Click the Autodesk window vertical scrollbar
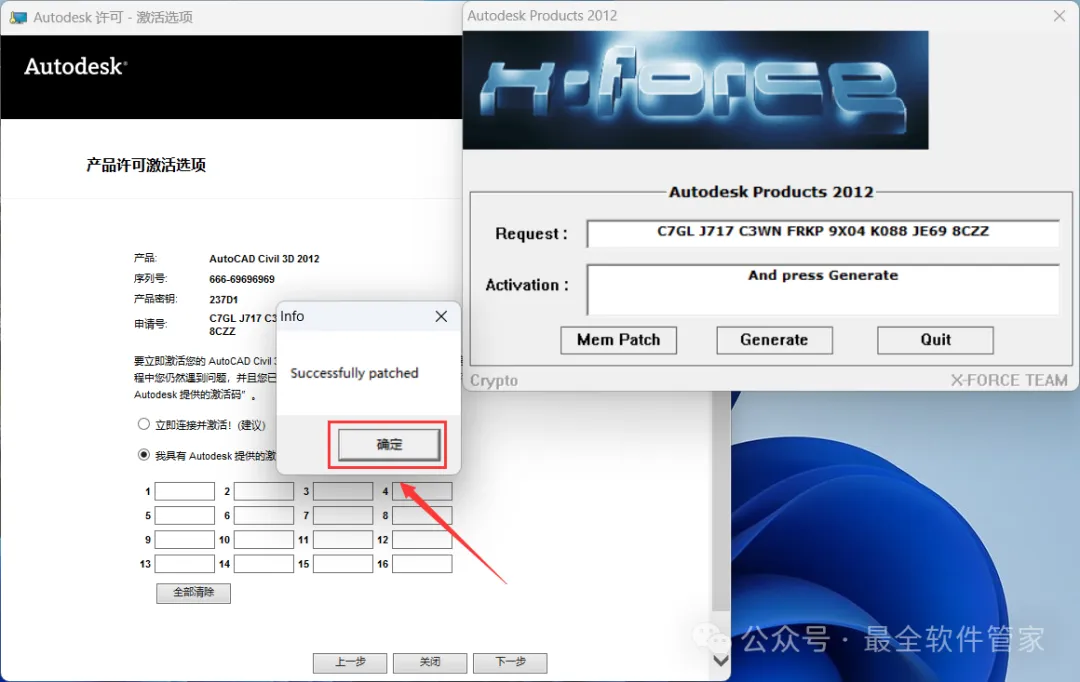This screenshot has height=682, width=1080. tap(720, 503)
